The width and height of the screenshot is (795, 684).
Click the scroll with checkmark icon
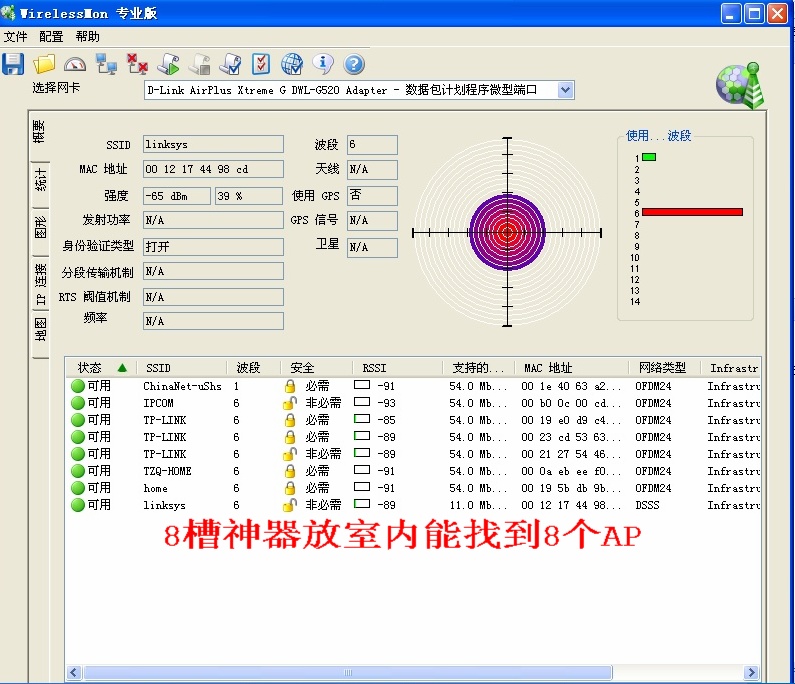point(231,64)
